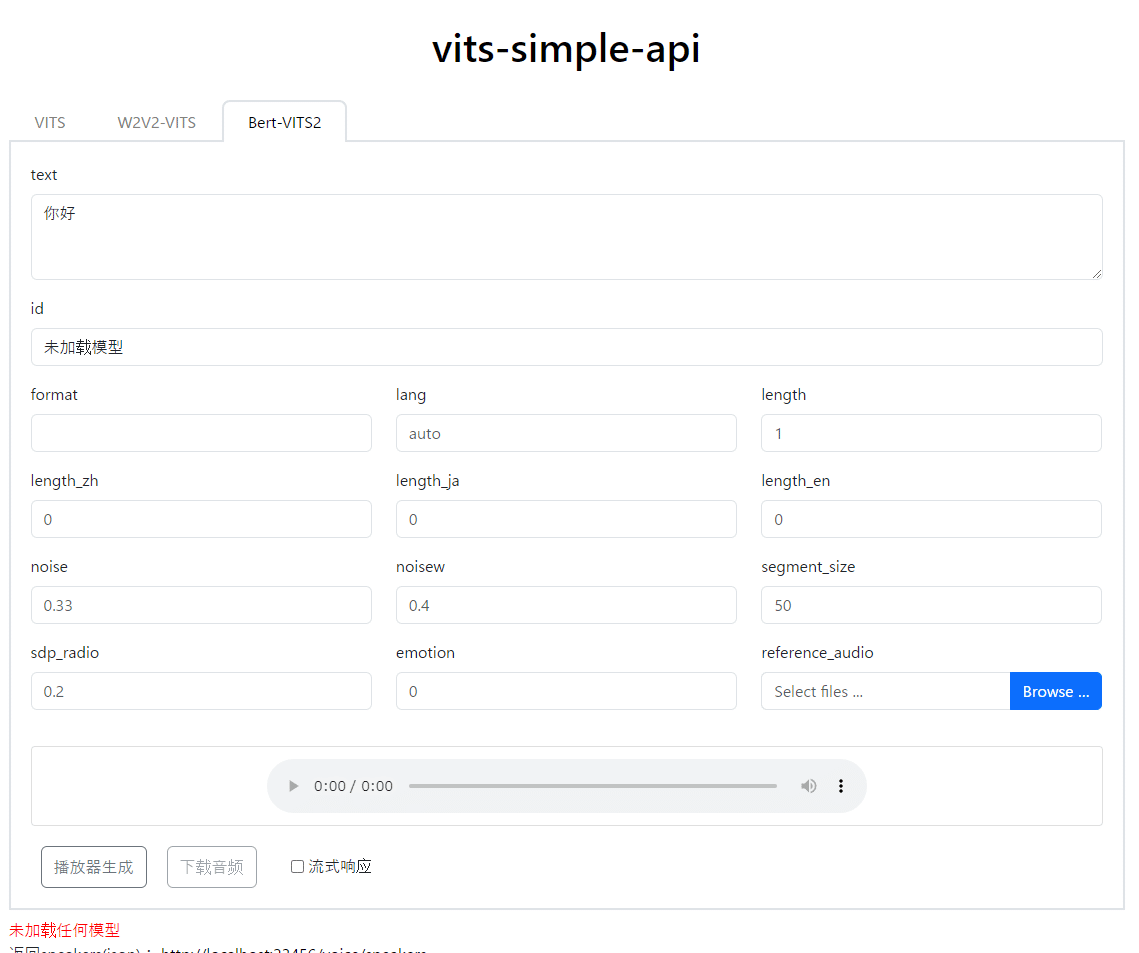Open the audio player's three-dot options menu
Viewport: 1139px width, 953px height.
(x=841, y=786)
